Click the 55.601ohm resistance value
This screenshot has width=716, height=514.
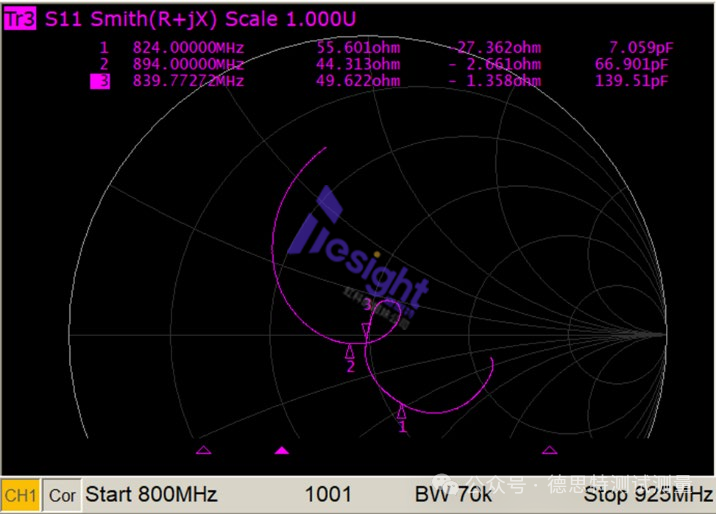(358, 47)
